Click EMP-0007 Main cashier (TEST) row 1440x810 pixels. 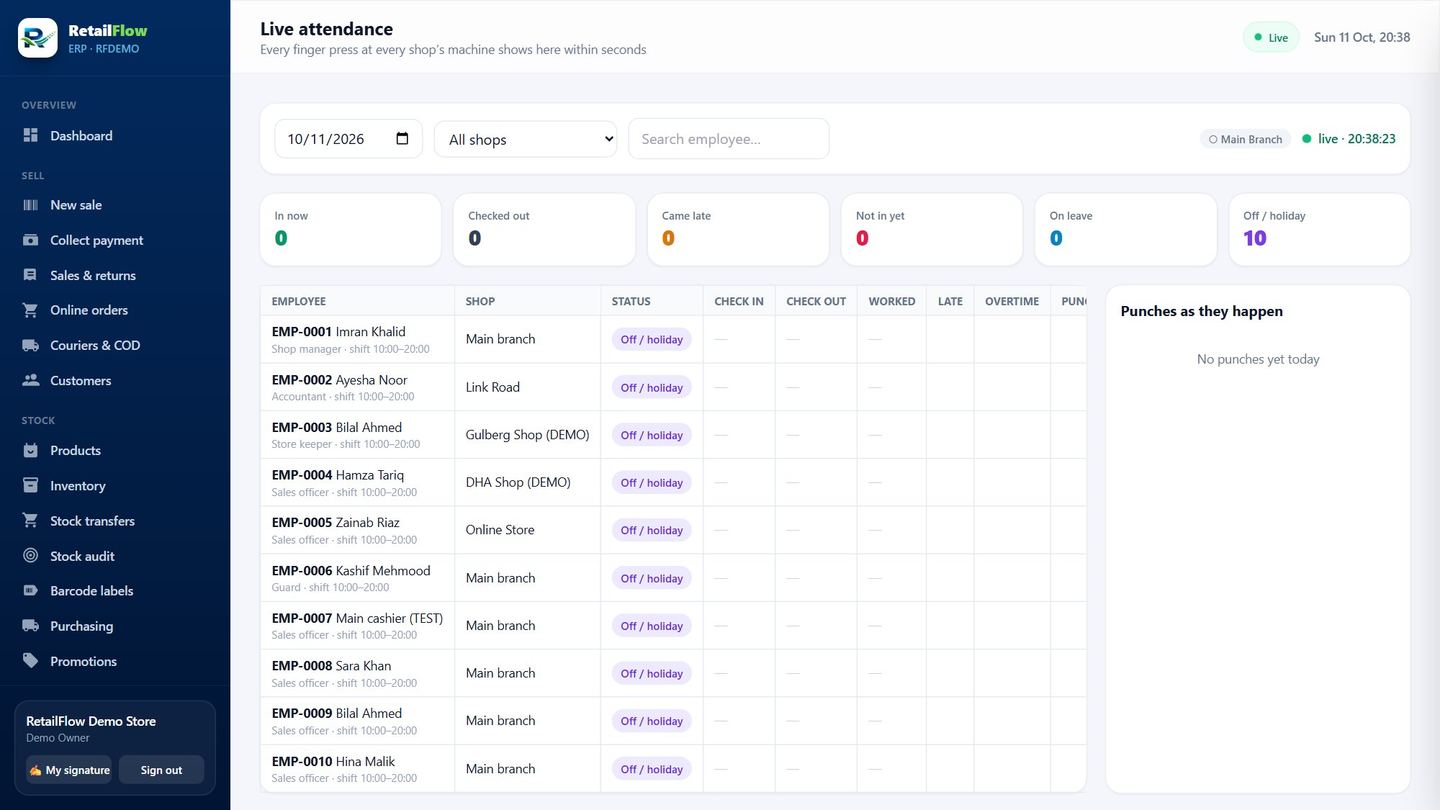coord(673,626)
